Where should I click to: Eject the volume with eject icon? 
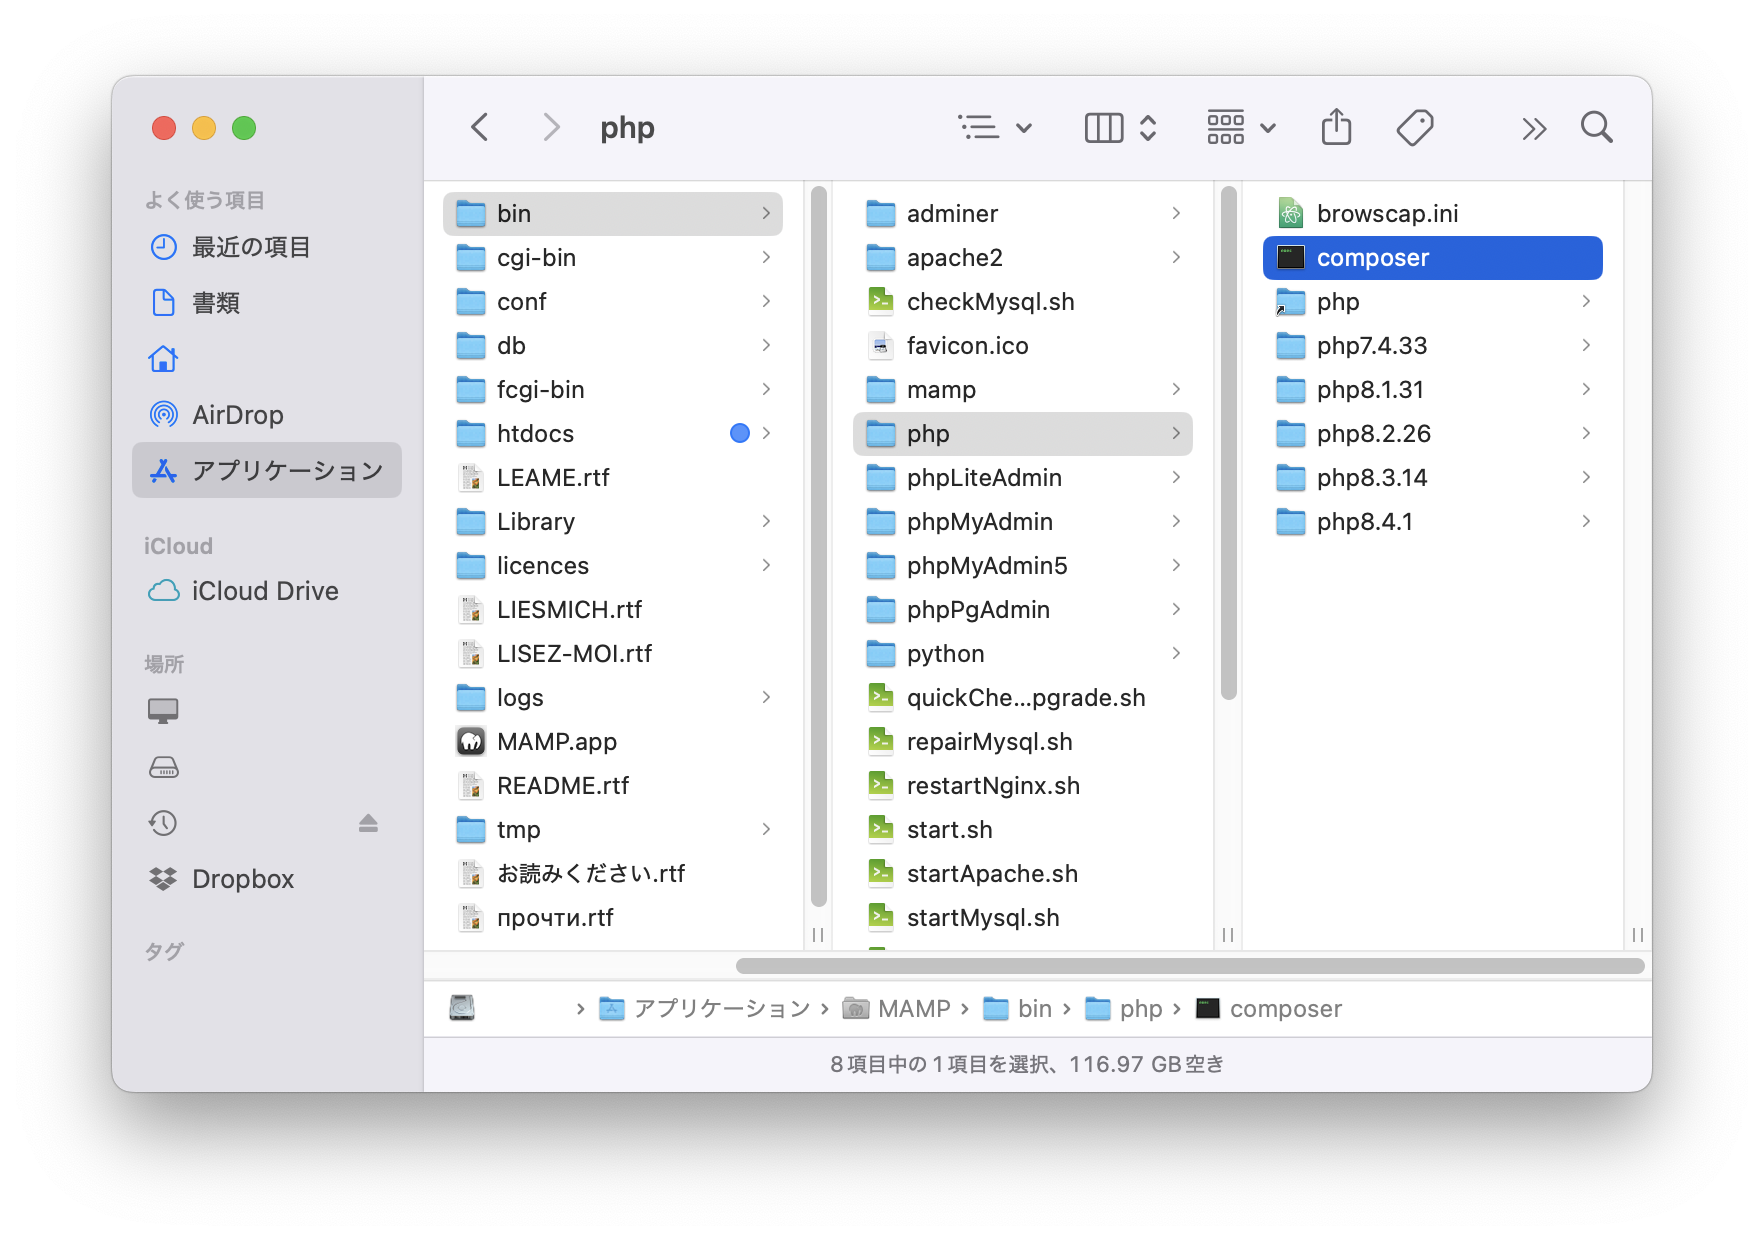pos(368,823)
